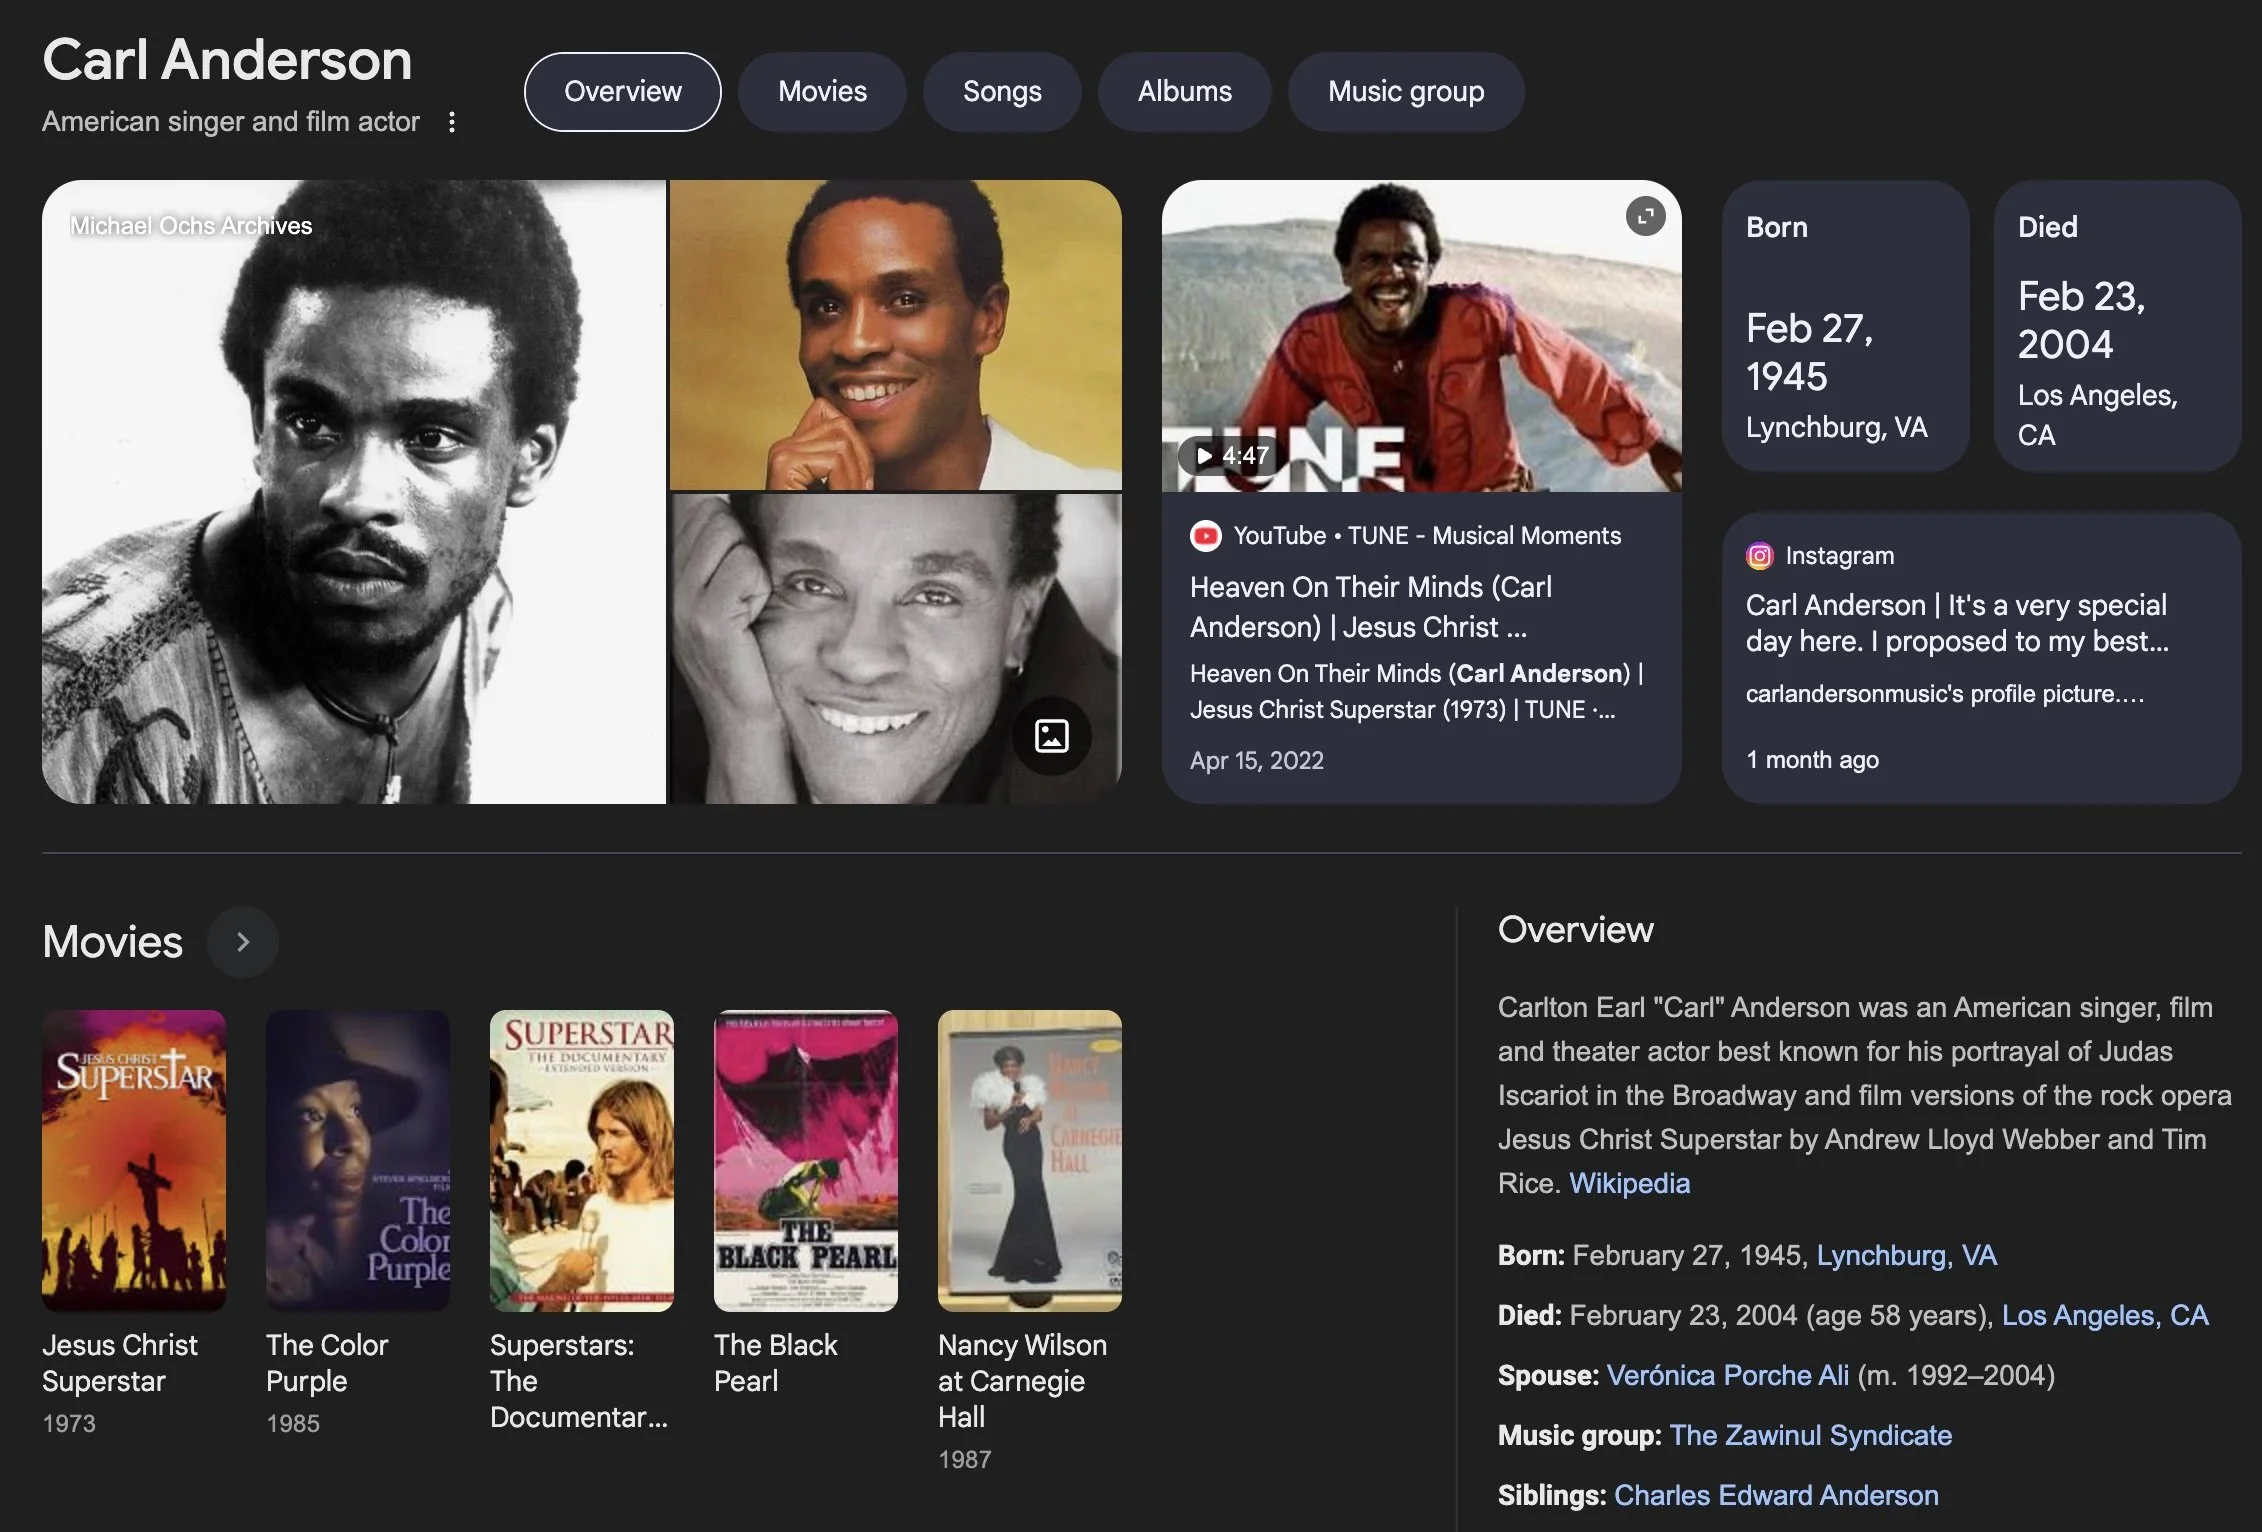This screenshot has width=2262, height=1532.
Task: Select the Songs tab
Action: [x=1002, y=92]
